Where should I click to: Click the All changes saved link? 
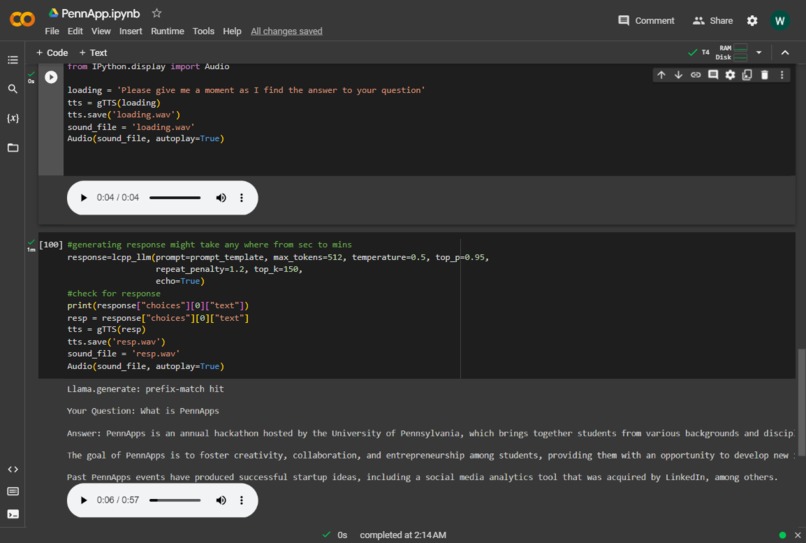(x=286, y=31)
